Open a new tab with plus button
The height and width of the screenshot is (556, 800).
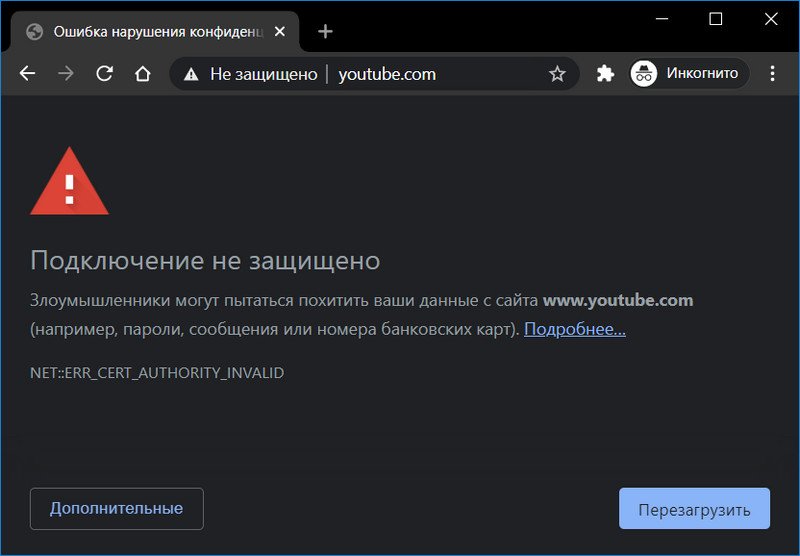[325, 32]
